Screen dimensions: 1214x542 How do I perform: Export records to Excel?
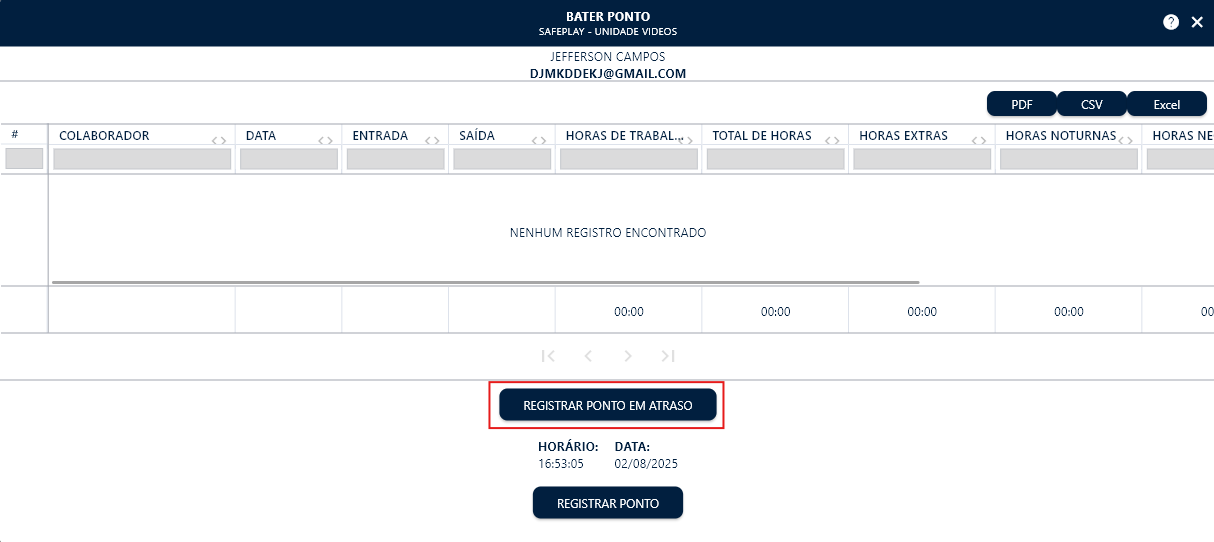1166,104
